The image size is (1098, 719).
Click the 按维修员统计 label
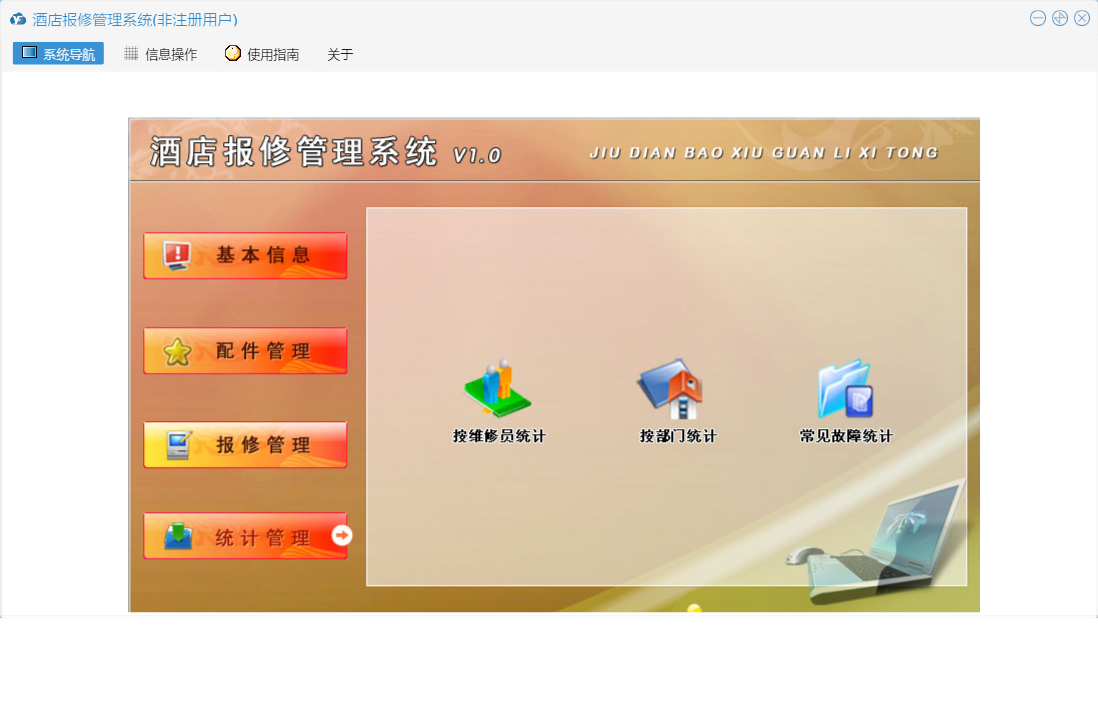[499, 436]
